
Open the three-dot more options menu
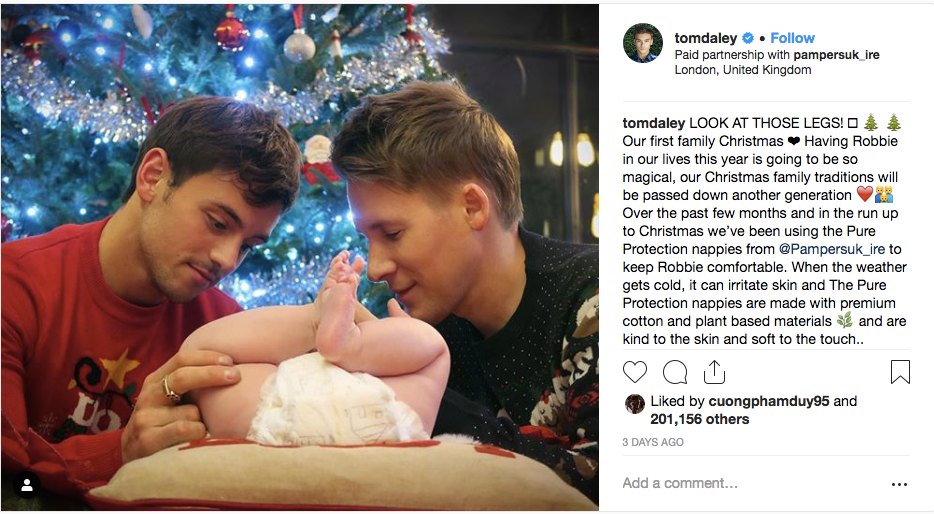pyautogui.click(x=899, y=484)
